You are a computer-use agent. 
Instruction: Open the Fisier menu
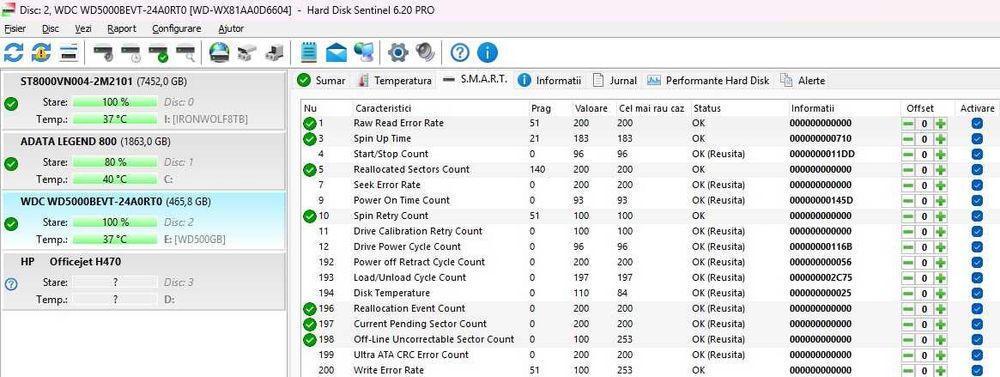point(15,29)
